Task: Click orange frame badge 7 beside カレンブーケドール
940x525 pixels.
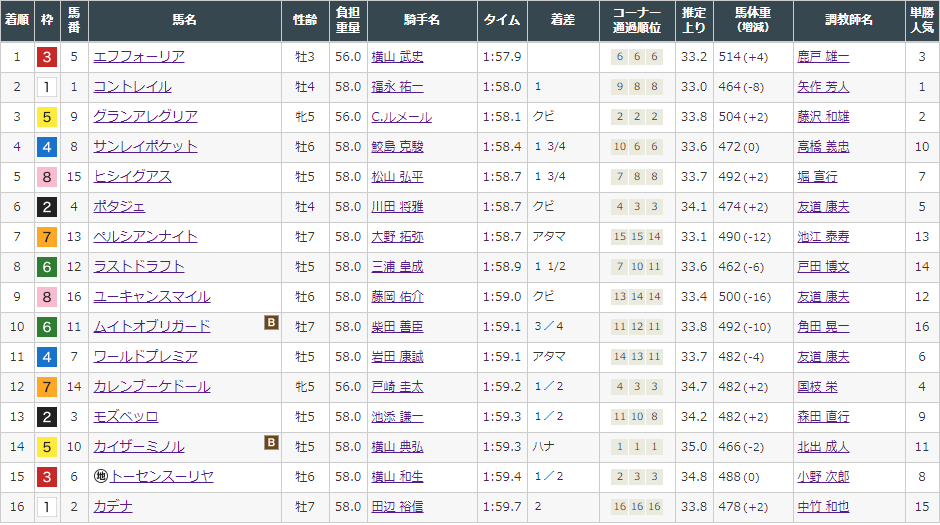Action: coord(47,387)
